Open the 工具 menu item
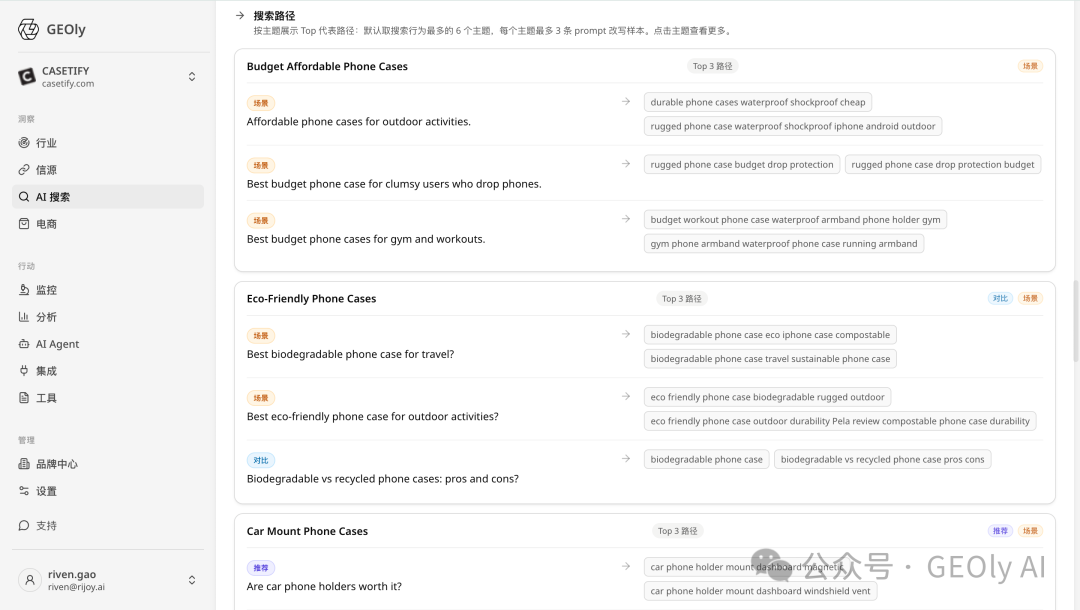1080x610 pixels. (x=108, y=397)
